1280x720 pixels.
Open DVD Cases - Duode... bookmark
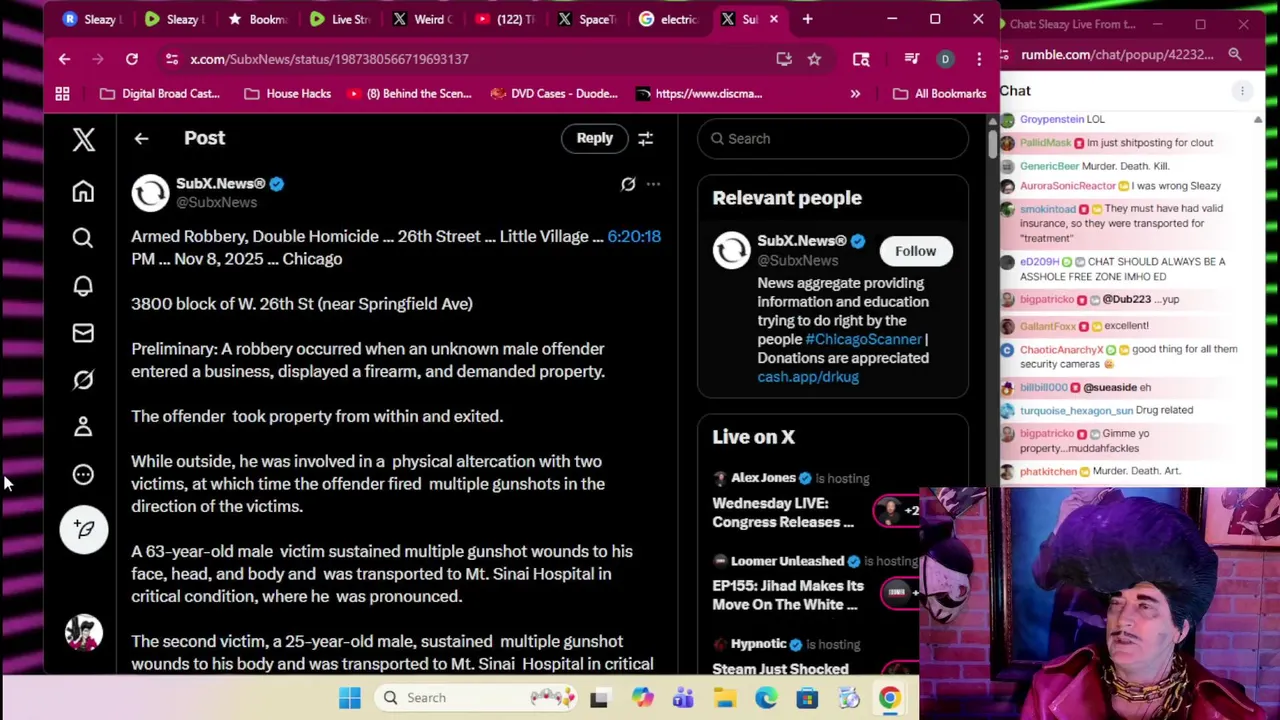[554, 94]
